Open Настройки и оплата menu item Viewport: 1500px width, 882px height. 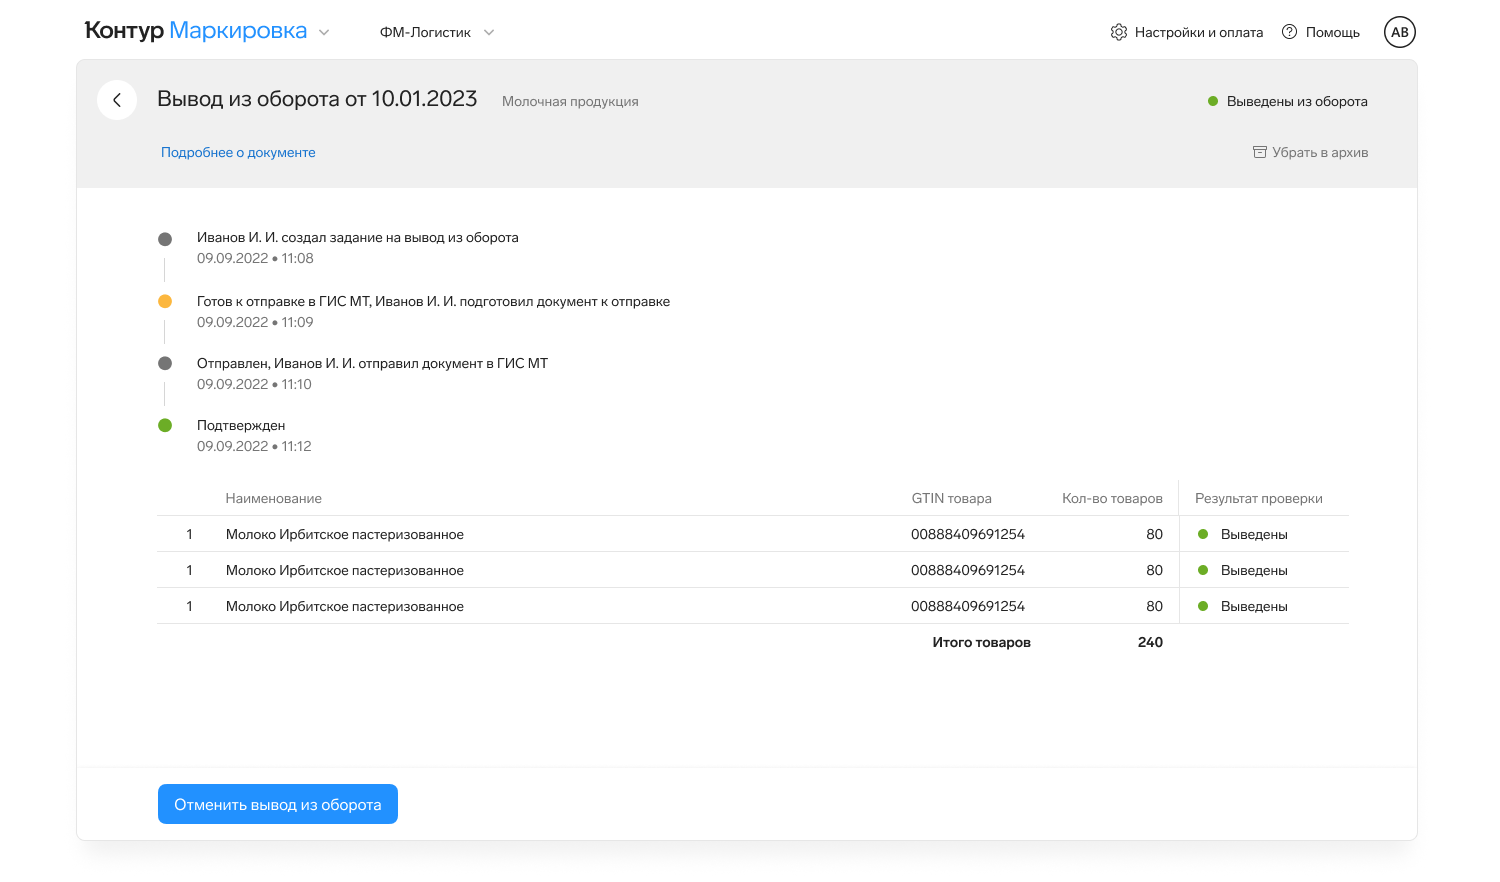tap(1198, 32)
